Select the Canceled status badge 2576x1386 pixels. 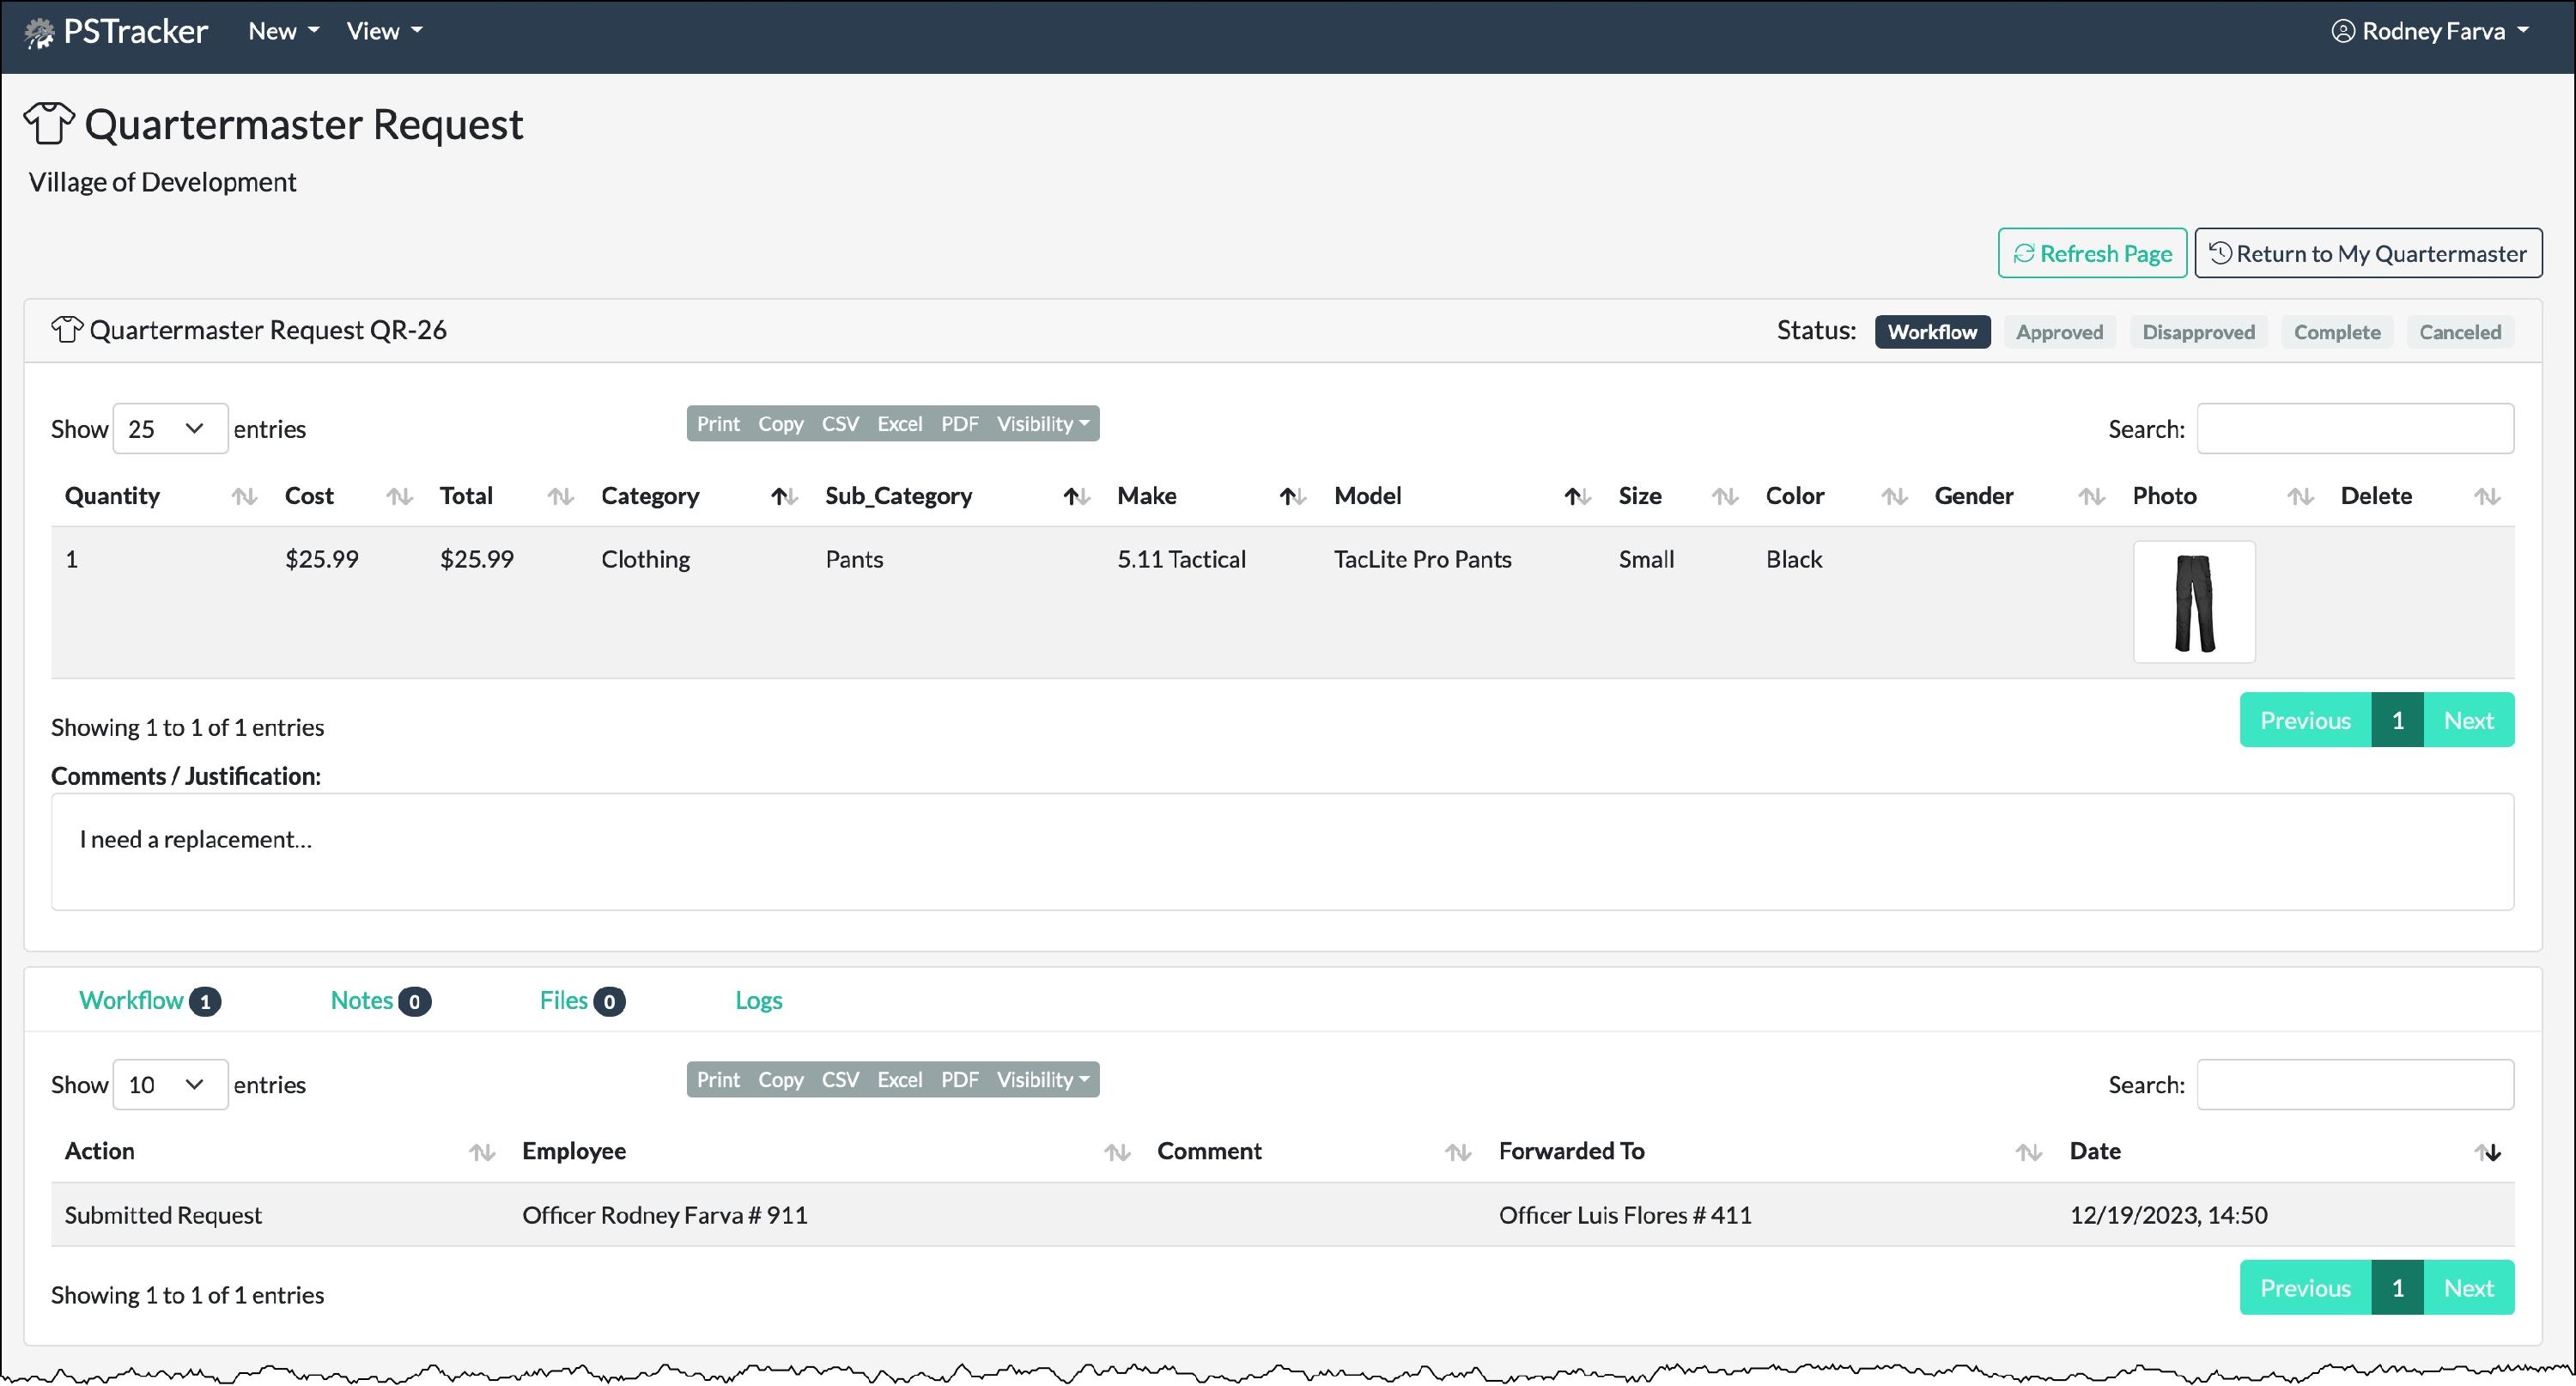tap(2459, 332)
